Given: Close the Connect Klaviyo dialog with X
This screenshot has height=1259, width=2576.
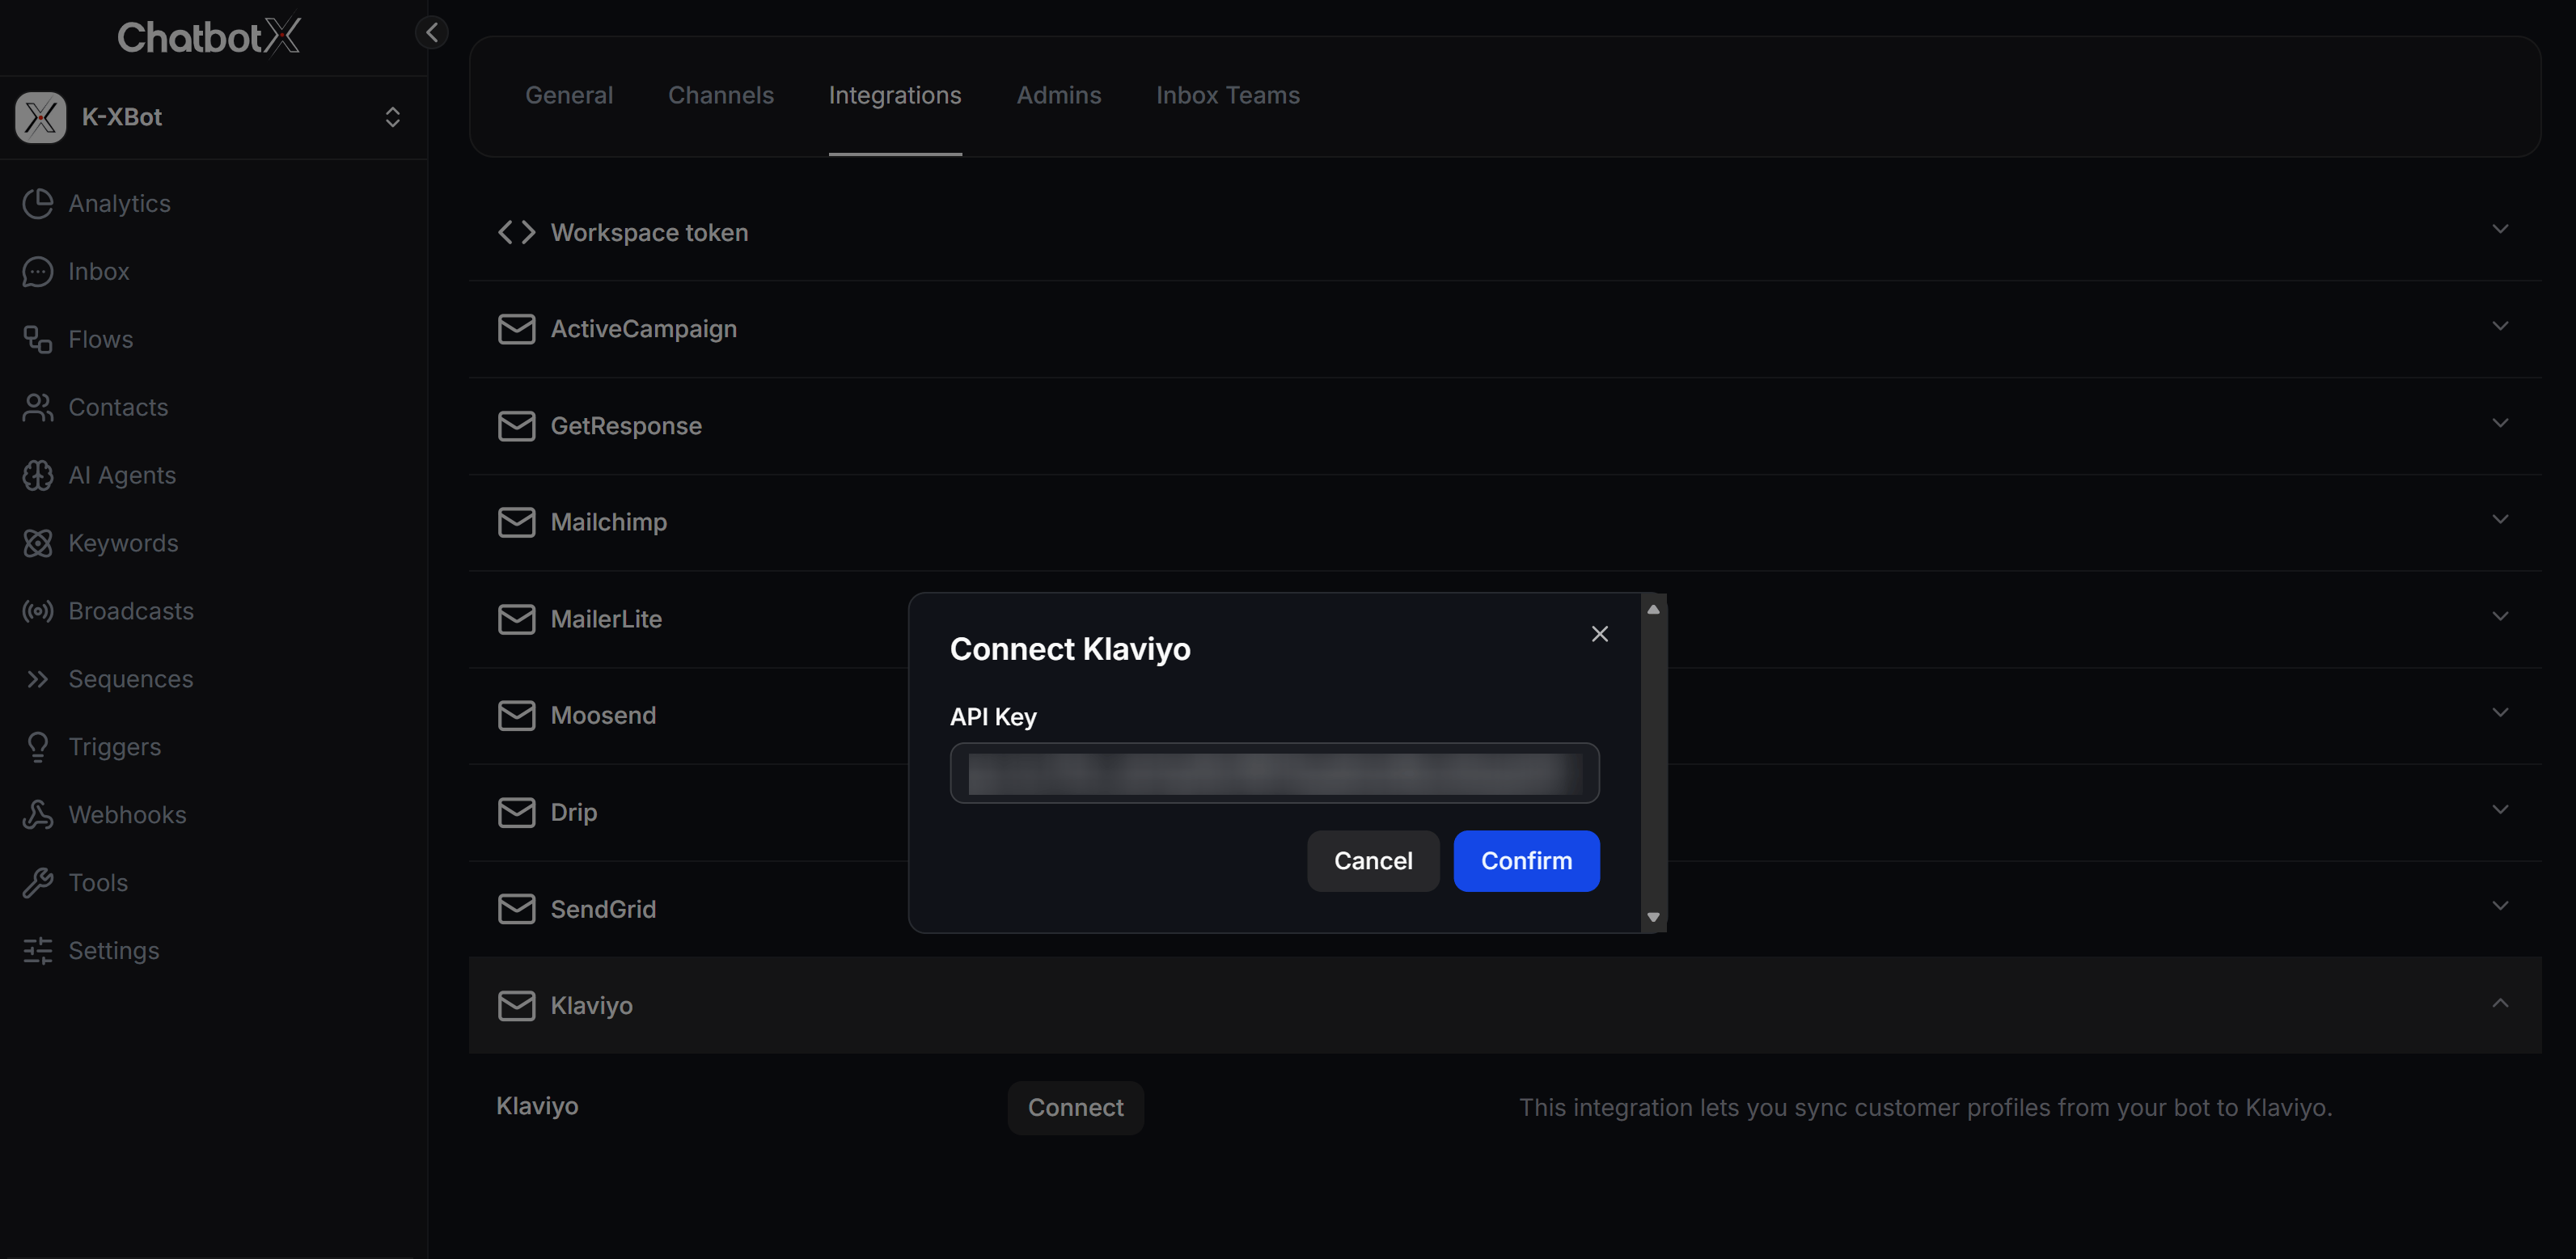Looking at the screenshot, I should [1600, 635].
